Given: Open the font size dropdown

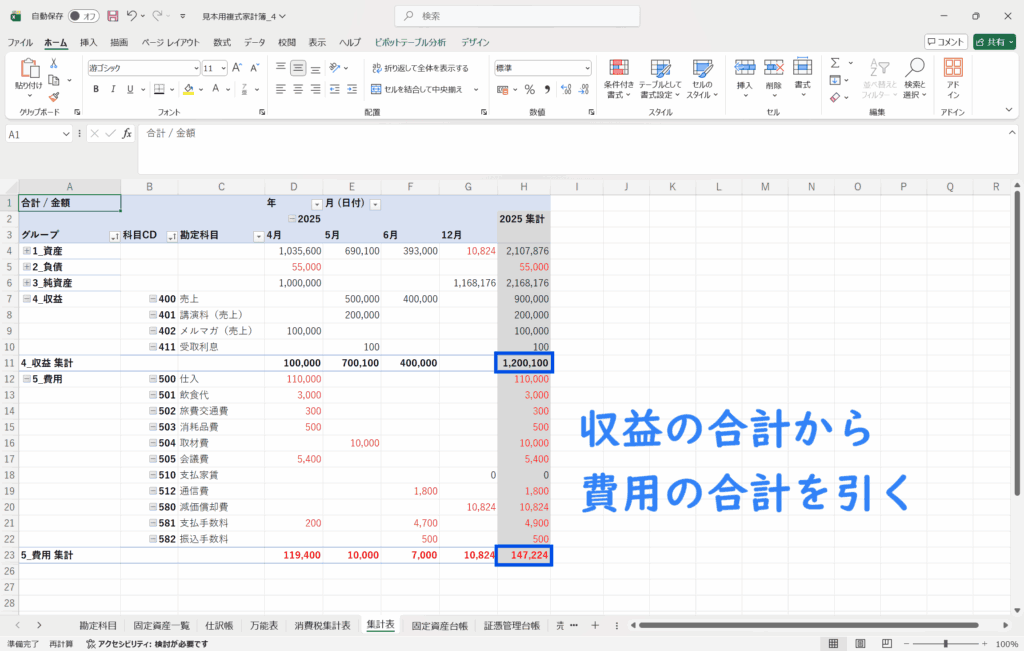Looking at the screenshot, I should click(222, 68).
